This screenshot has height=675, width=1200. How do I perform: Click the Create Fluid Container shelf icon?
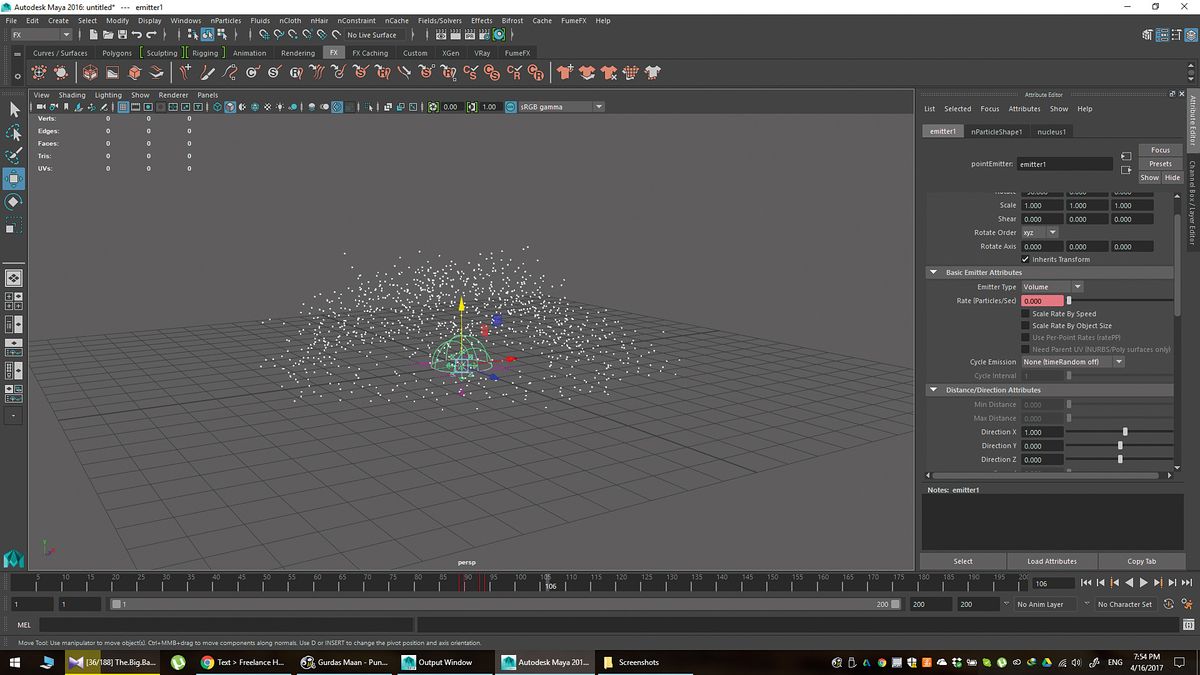(x=90, y=71)
